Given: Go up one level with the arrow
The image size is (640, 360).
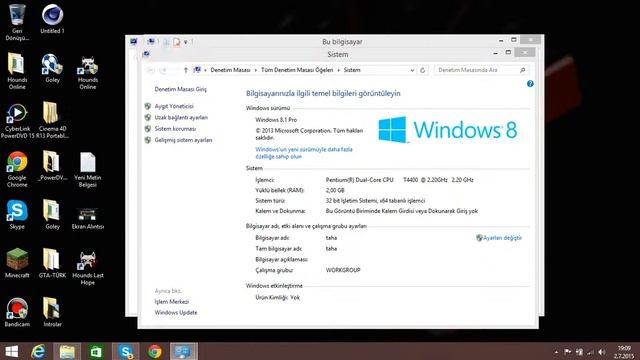Looking at the screenshot, I should coord(186,70).
